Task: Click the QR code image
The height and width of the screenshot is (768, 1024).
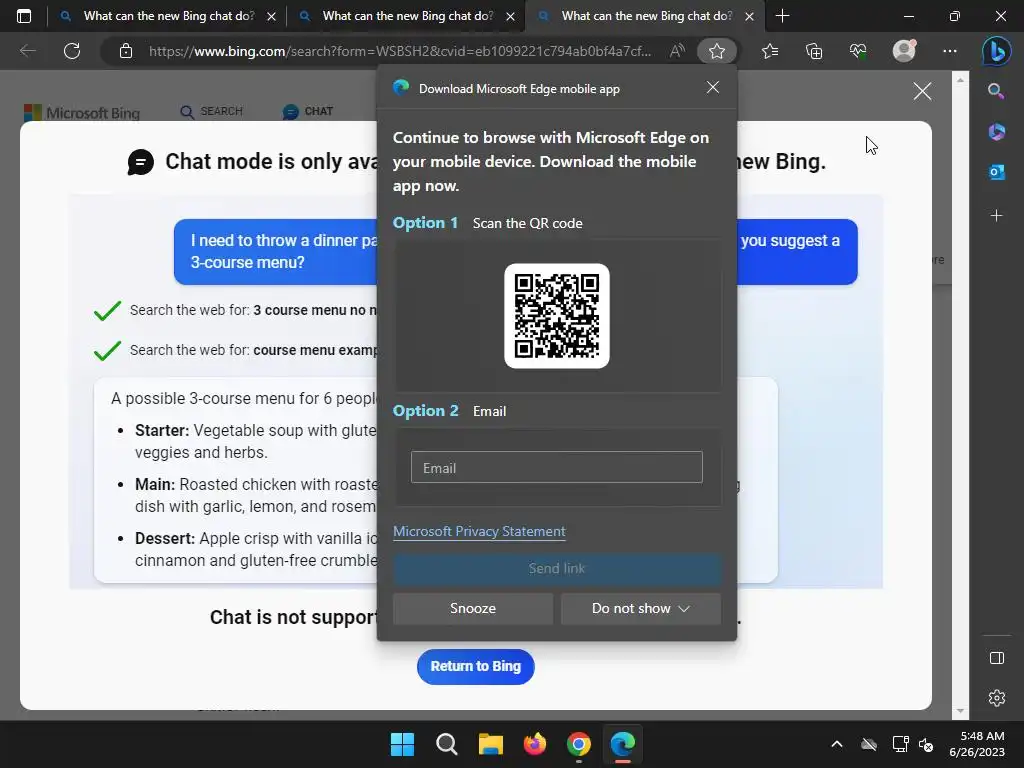Action: [x=557, y=316]
